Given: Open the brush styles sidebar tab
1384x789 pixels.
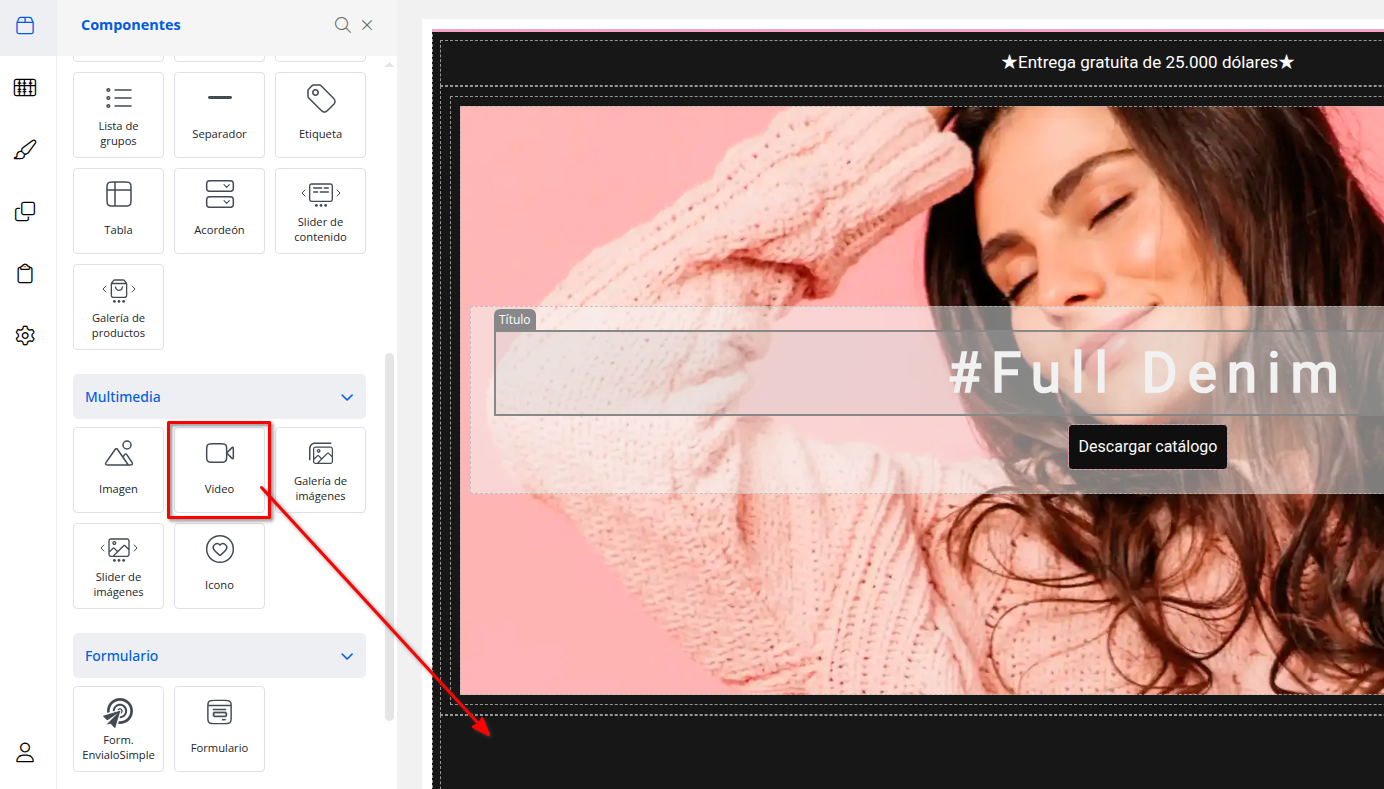Looking at the screenshot, I should point(25,150).
